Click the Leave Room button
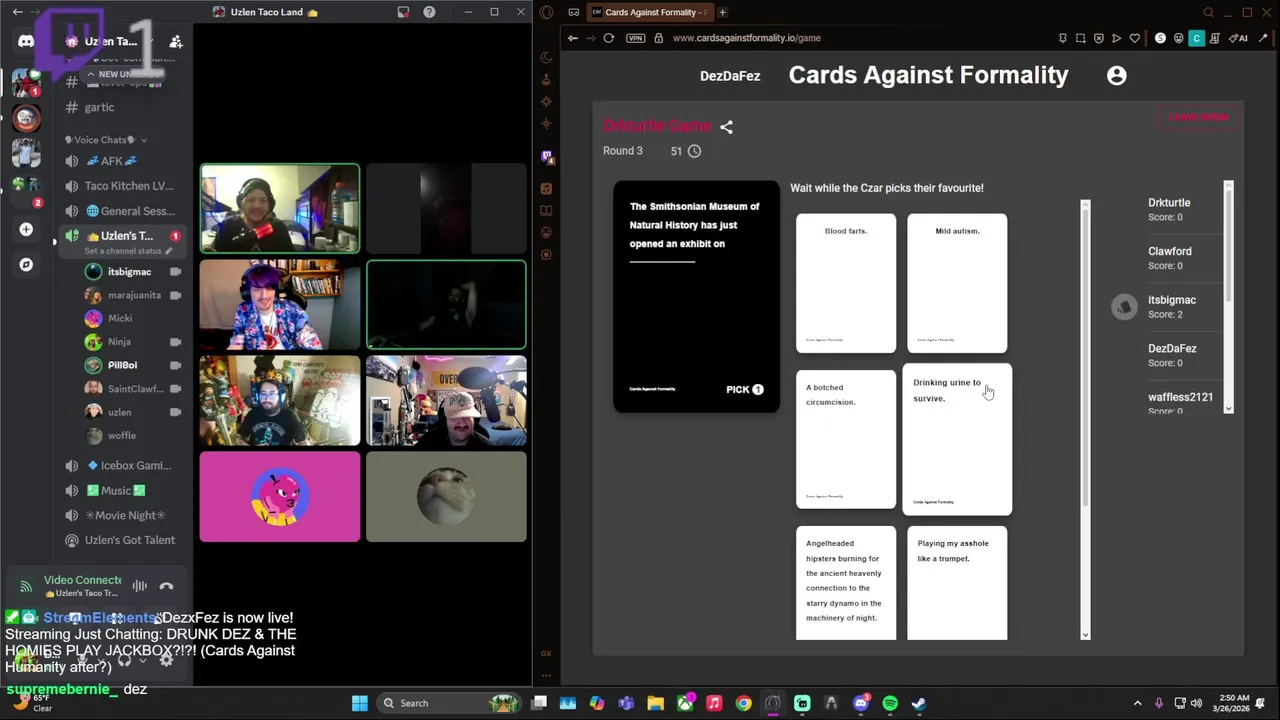The height and width of the screenshot is (720, 1280). pyautogui.click(x=1199, y=117)
